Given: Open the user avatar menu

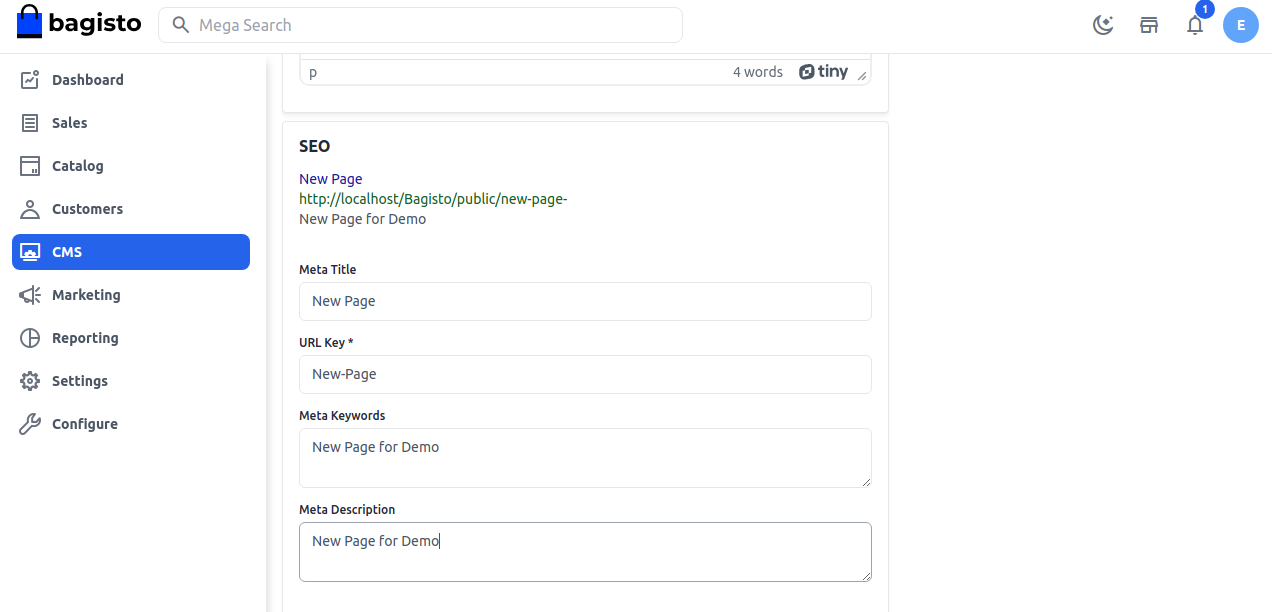Looking at the screenshot, I should pos(1241,25).
